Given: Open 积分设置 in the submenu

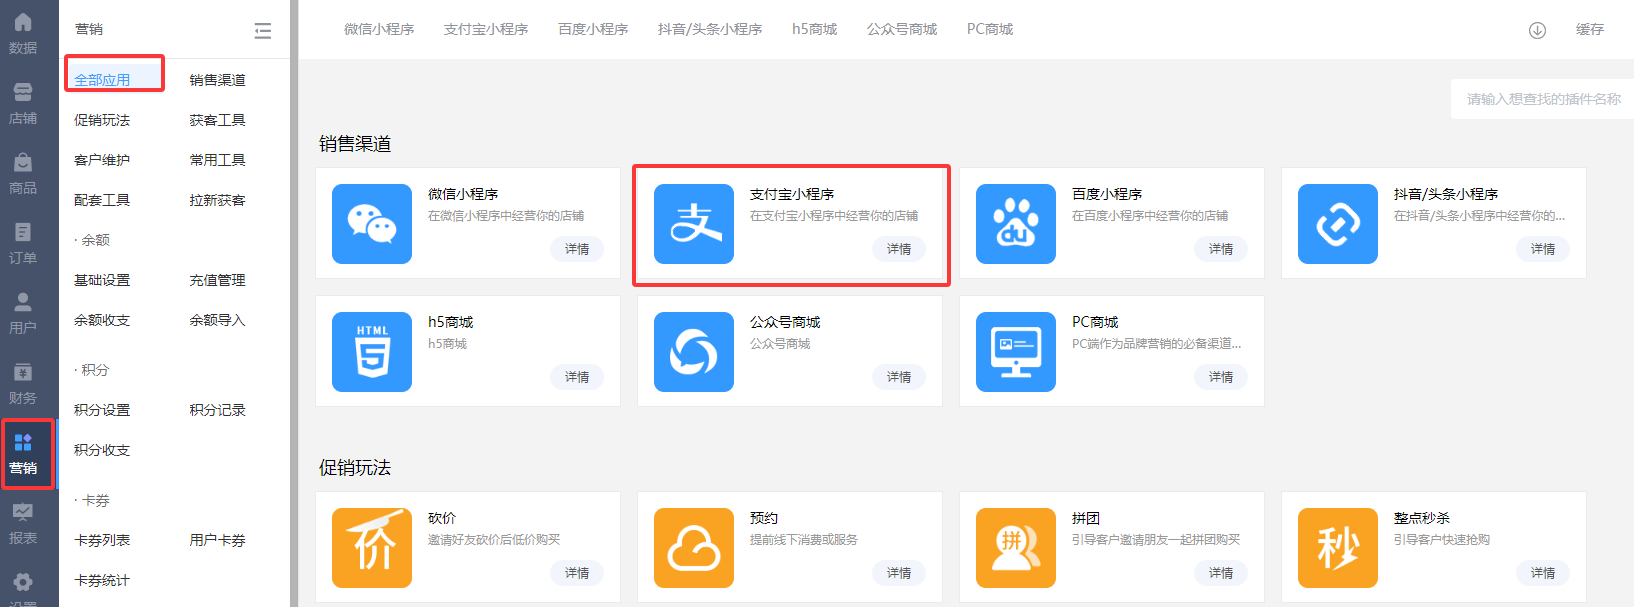Looking at the screenshot, I should 102,410.
